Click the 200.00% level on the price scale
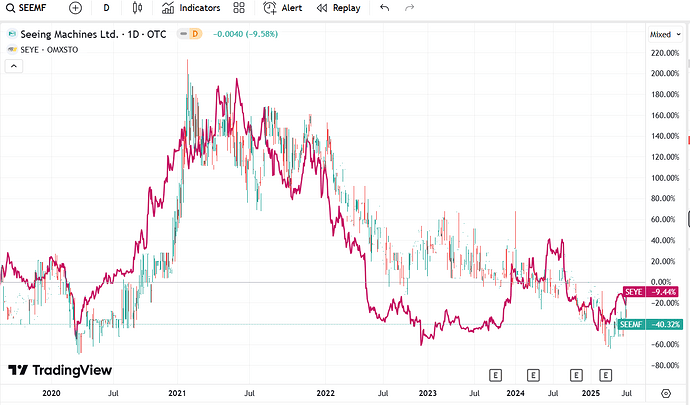Screen dimensions: 690x405 pyautogui.click(x=664, y=73)
